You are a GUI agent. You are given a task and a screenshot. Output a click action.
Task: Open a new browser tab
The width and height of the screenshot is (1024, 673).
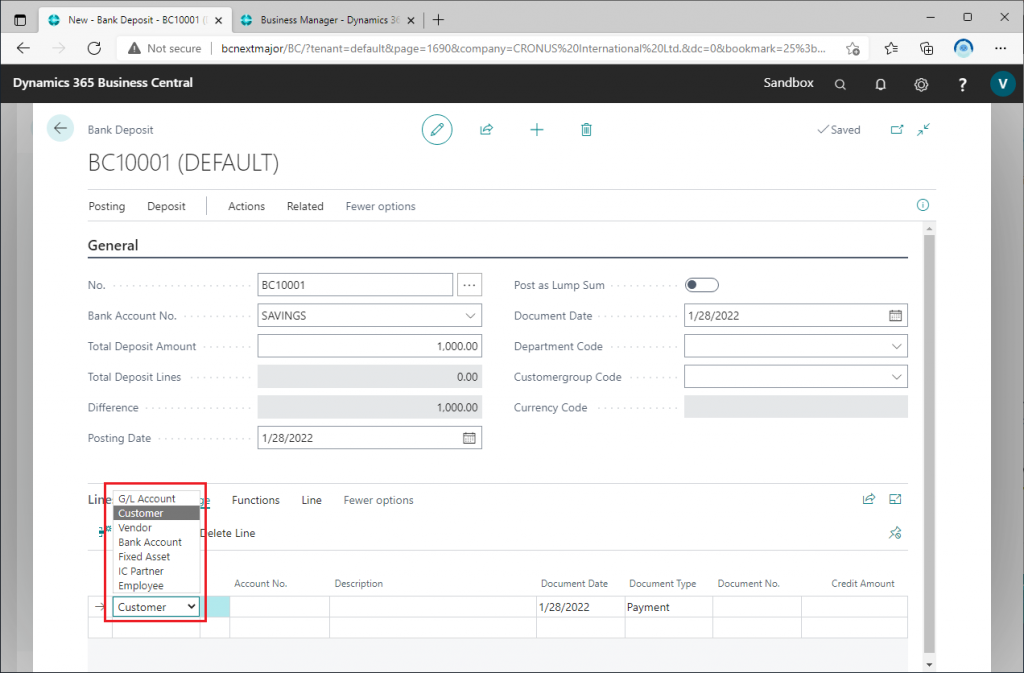coord(438,20)
